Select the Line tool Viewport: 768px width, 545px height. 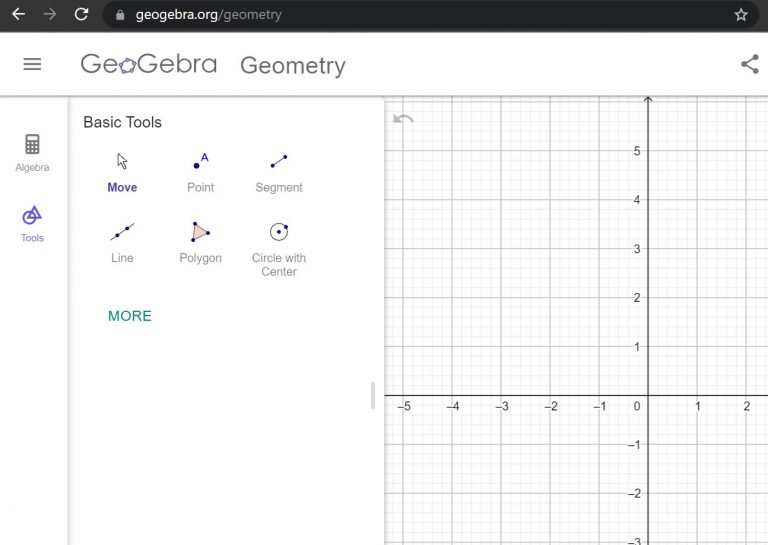(122, 243)
